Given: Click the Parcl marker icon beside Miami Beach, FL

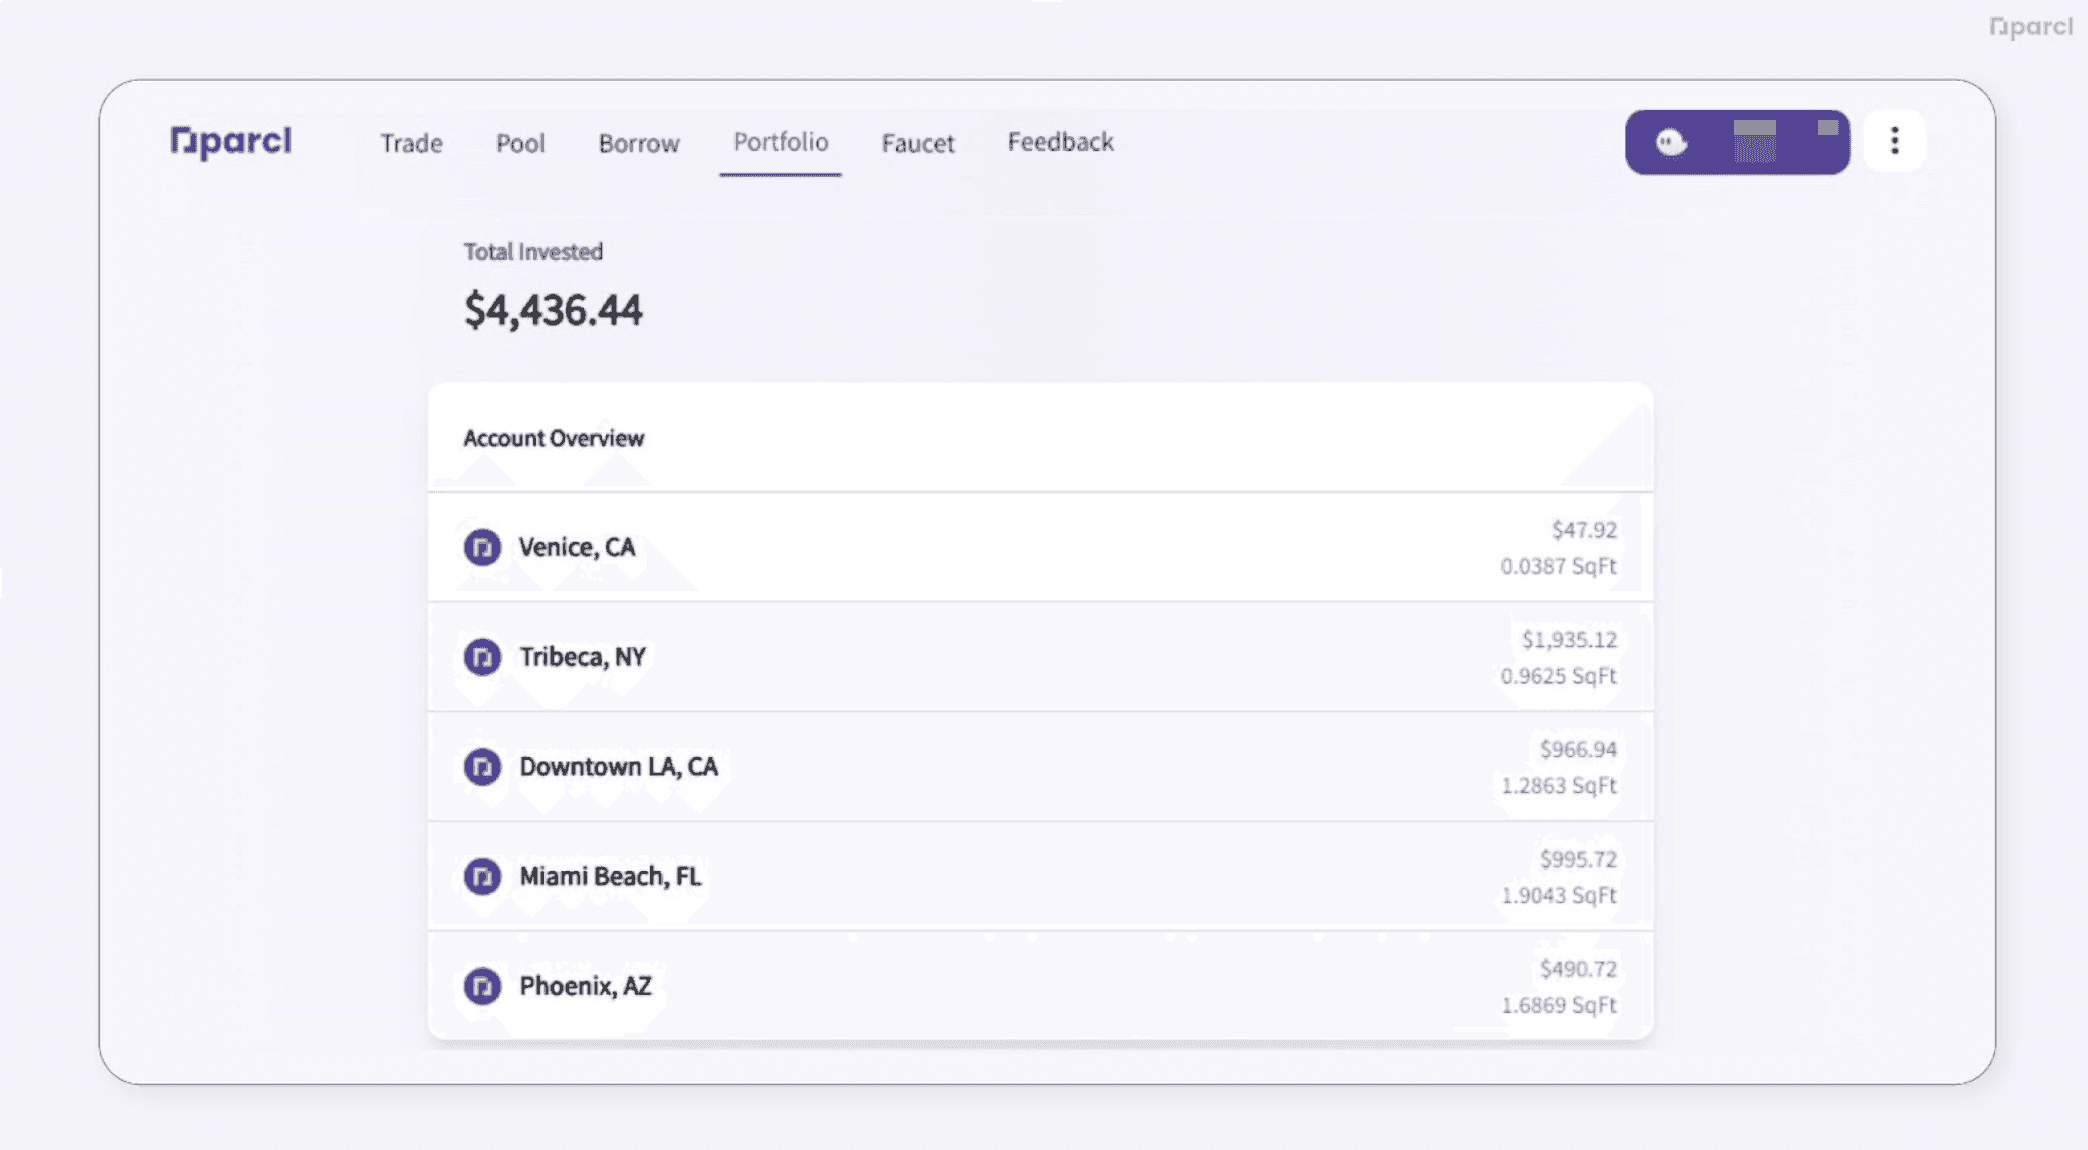Looking at the screenshot, I should point(484,876).
